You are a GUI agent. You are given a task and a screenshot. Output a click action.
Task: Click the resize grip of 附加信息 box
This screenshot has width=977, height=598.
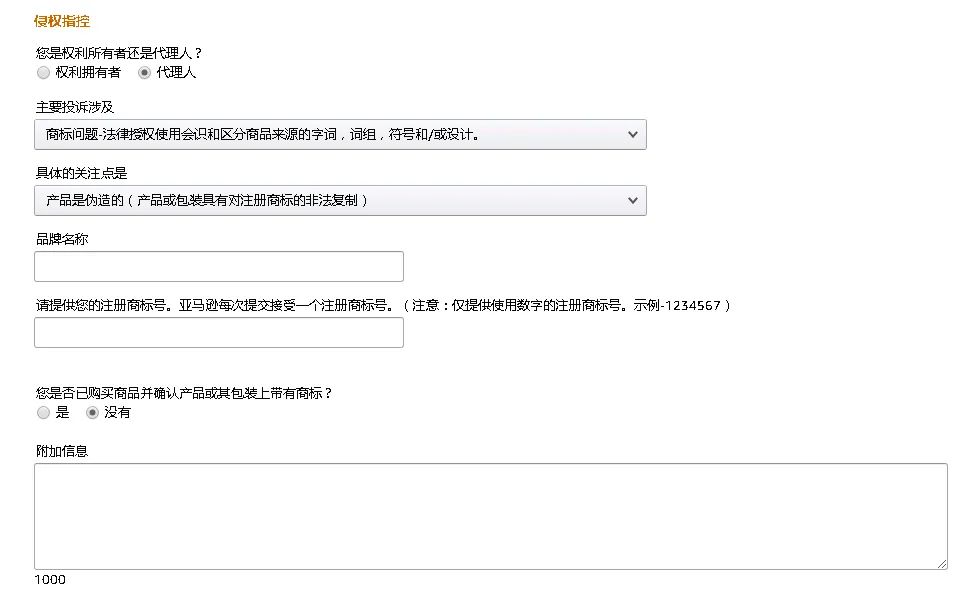(x=941, y=564)
